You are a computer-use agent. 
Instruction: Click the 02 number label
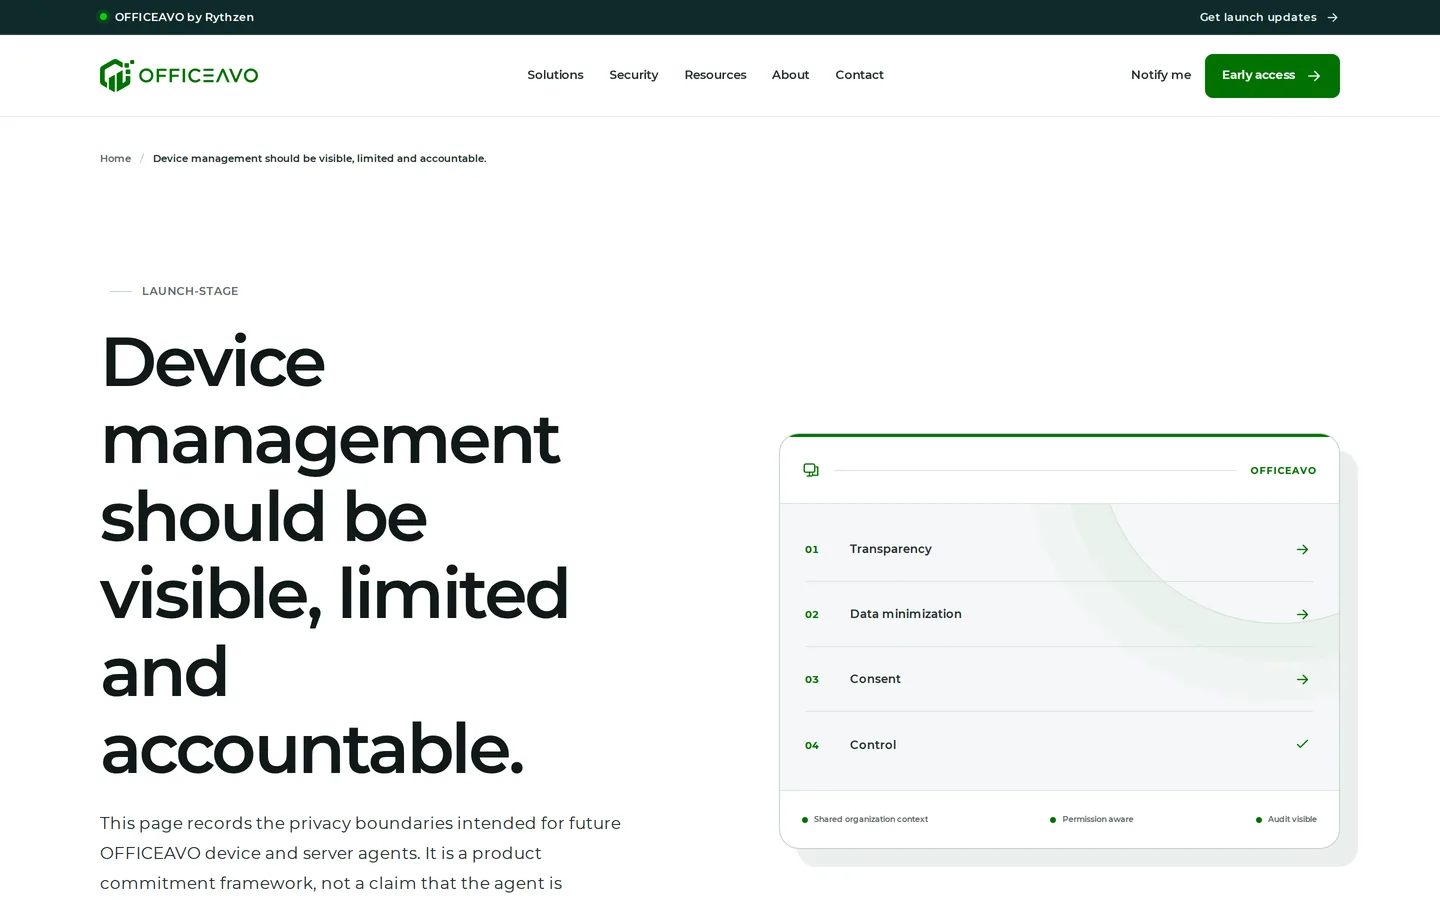coord(812,615)
